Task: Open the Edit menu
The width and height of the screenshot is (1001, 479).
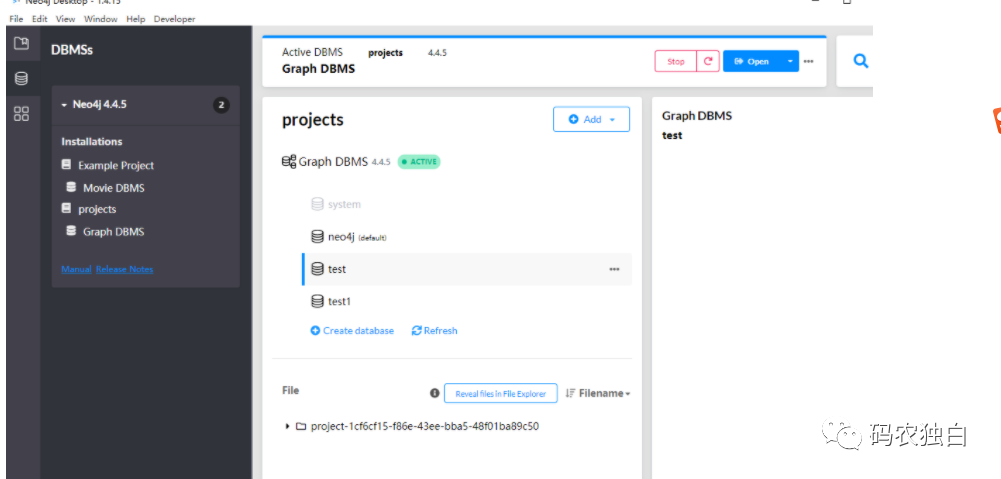Action: pyautogui.click(x=40, y=19)
